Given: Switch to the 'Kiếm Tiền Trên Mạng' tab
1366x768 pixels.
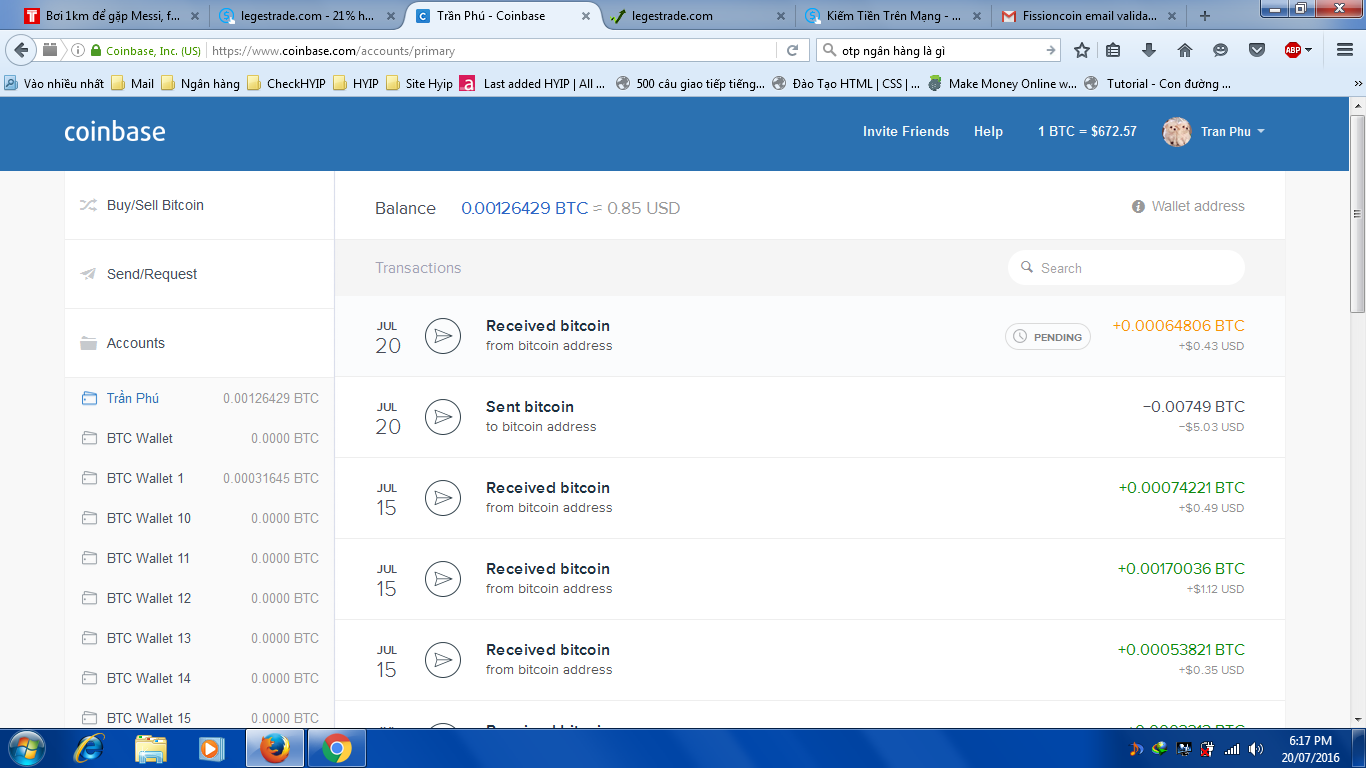Looking at the screenshot, I should click(x=892, y=16).
